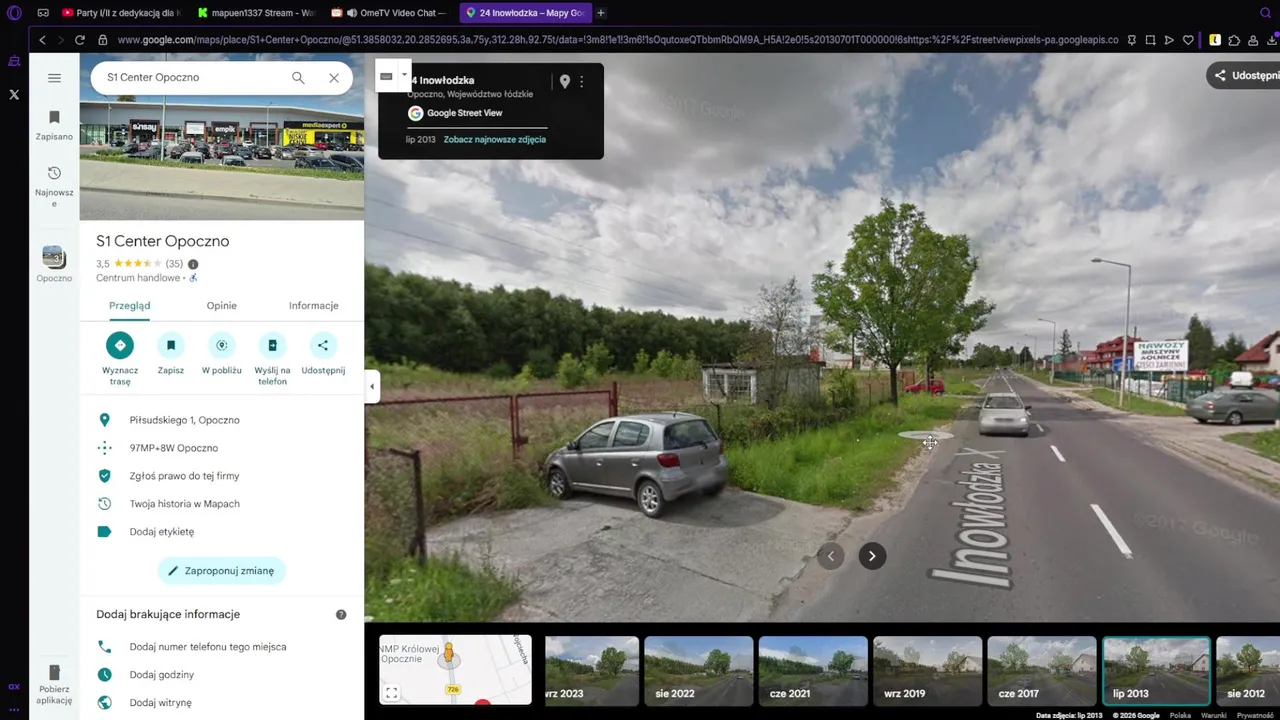Click the Warunki footer link
1280x720 pixels.
coord(1213,715)
